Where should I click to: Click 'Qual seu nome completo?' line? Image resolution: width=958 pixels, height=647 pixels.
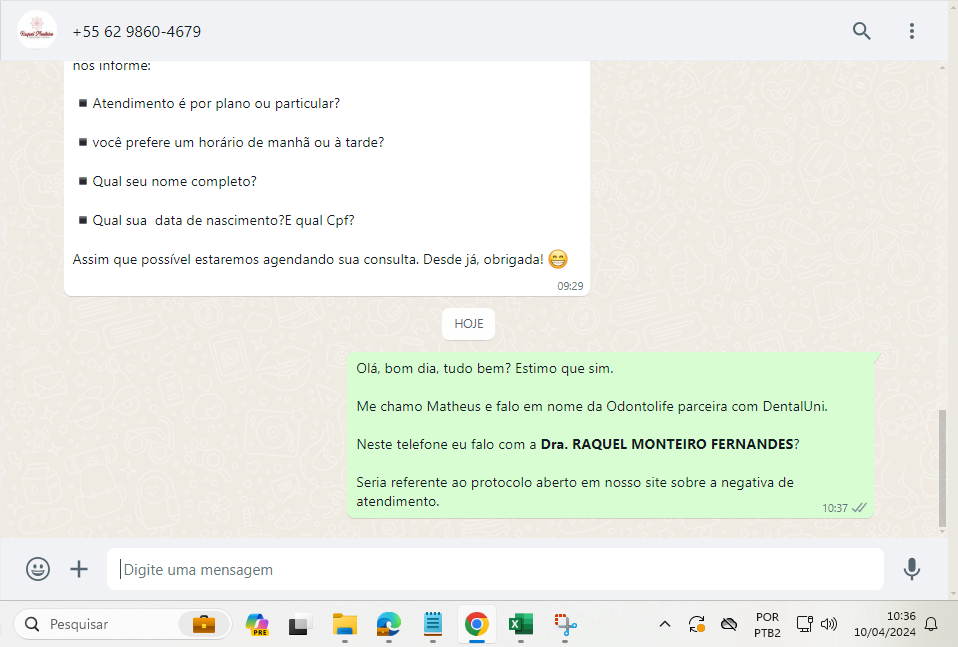point(174,181)
